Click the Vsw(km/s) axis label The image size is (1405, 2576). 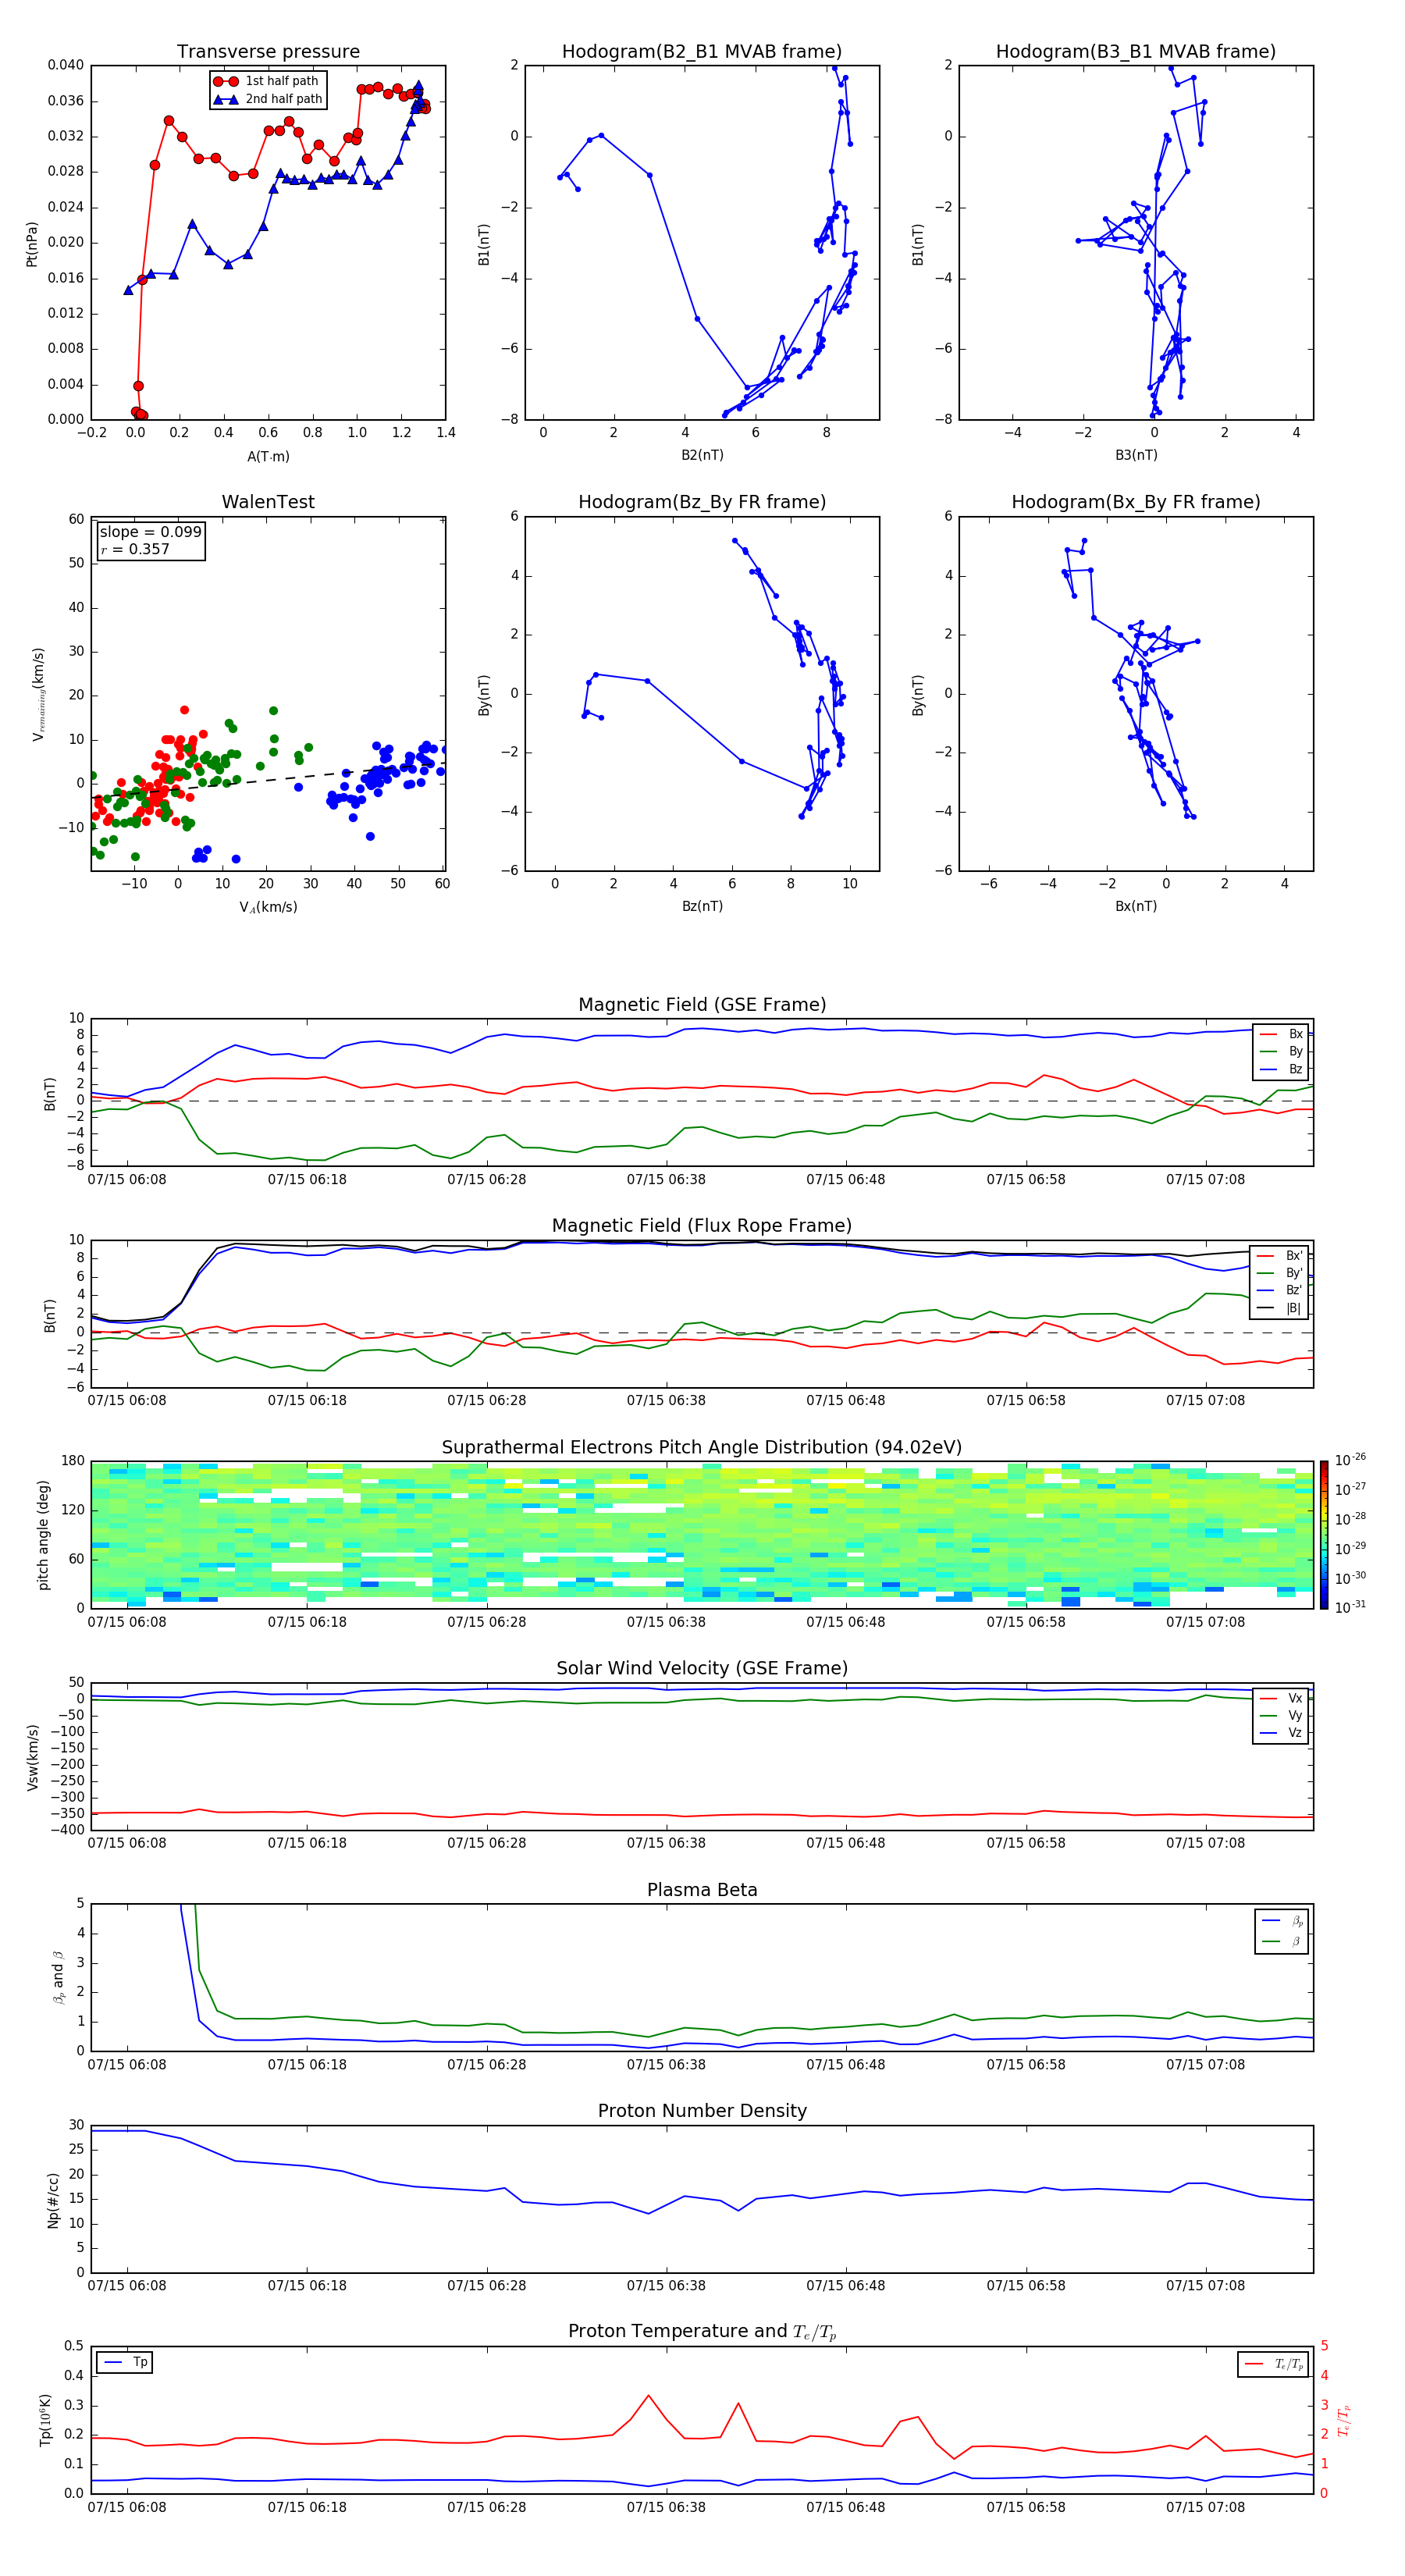[32, 1757]
